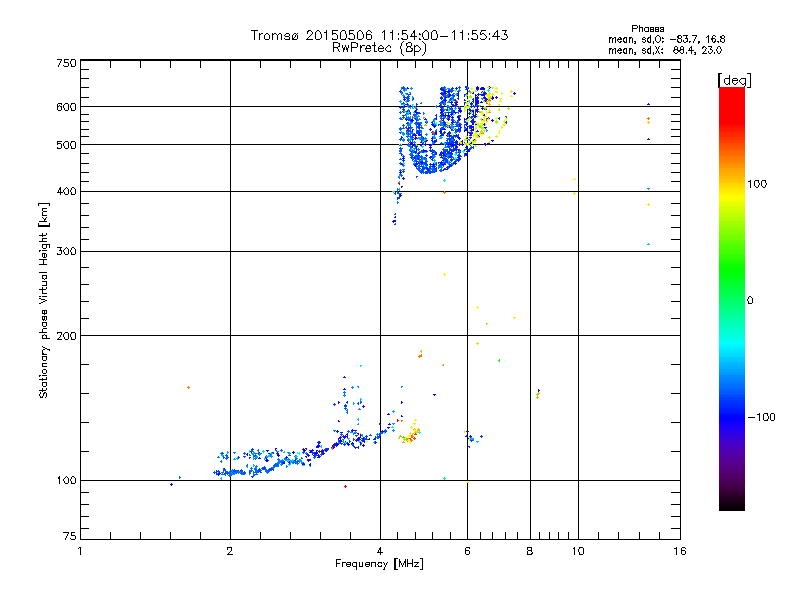Viewport: 800px width, 600px height.
Task: Click colorbar tick label '-100'
Action: (761, 417)
